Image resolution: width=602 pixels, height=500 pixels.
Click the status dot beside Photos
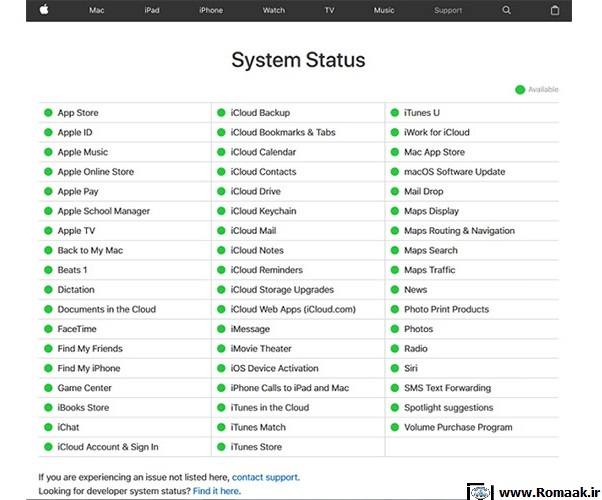[x=395, y=329]
